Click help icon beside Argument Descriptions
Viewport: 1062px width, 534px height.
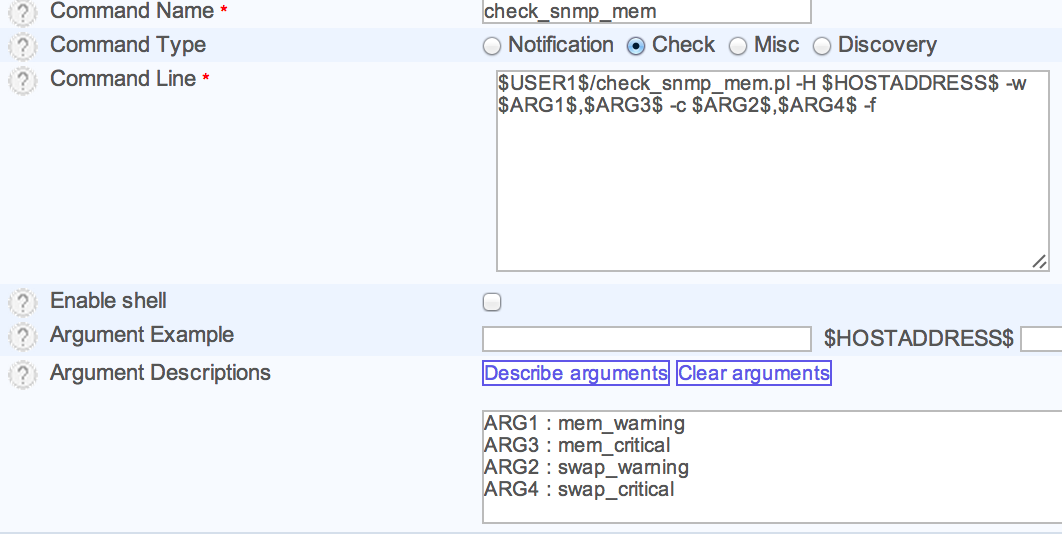(22, 374)
